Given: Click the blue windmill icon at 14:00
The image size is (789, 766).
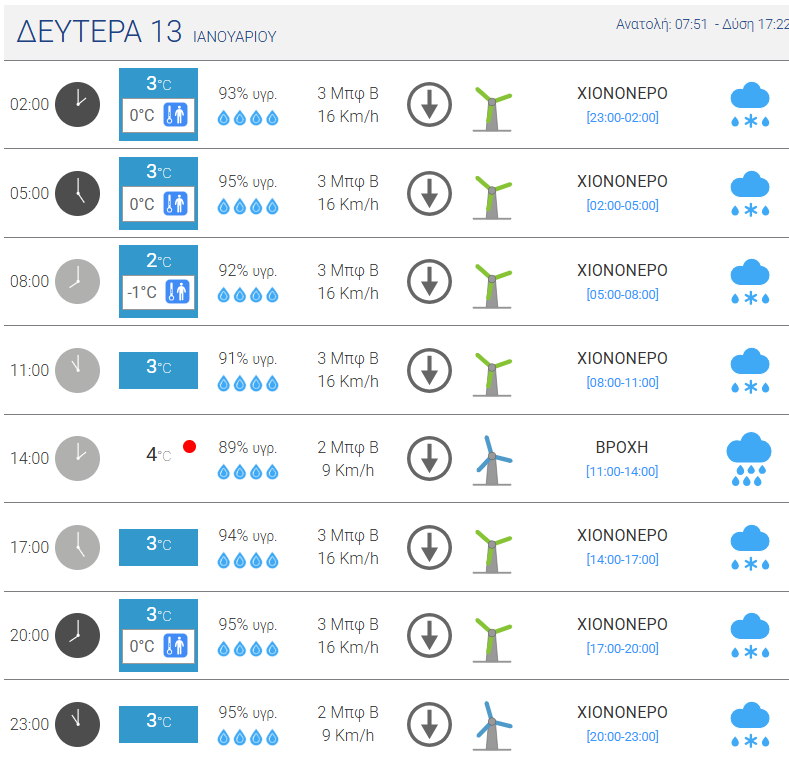Looking at the screenshot, I should coord(493,461).
